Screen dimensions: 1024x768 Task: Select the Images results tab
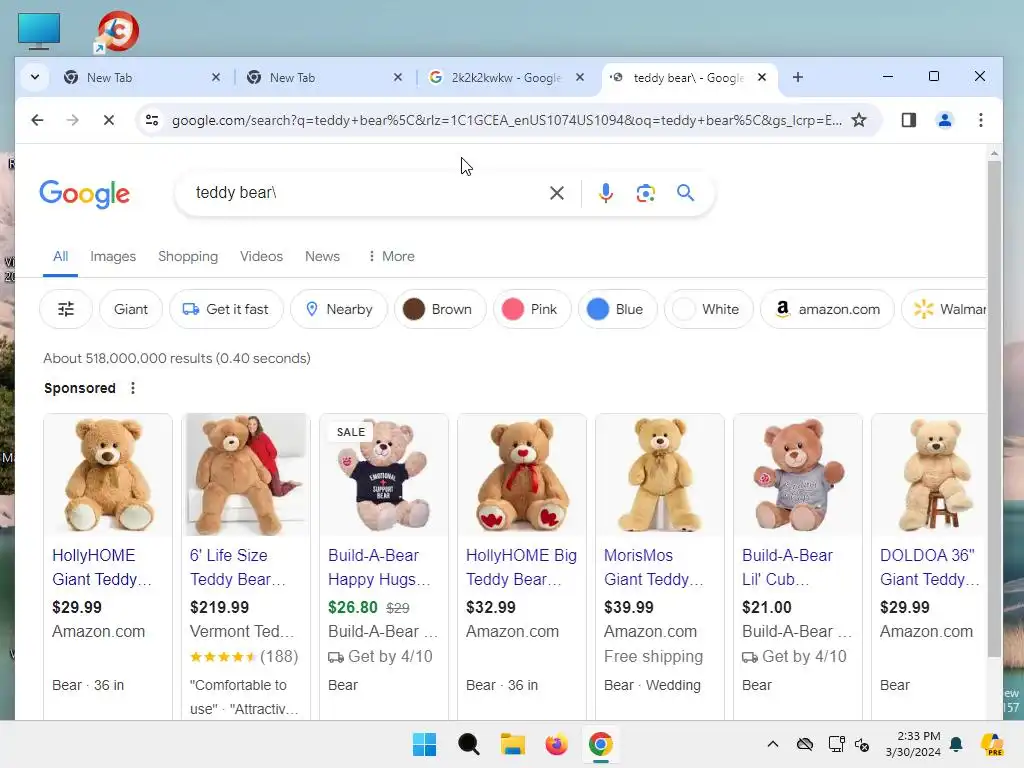113,256
